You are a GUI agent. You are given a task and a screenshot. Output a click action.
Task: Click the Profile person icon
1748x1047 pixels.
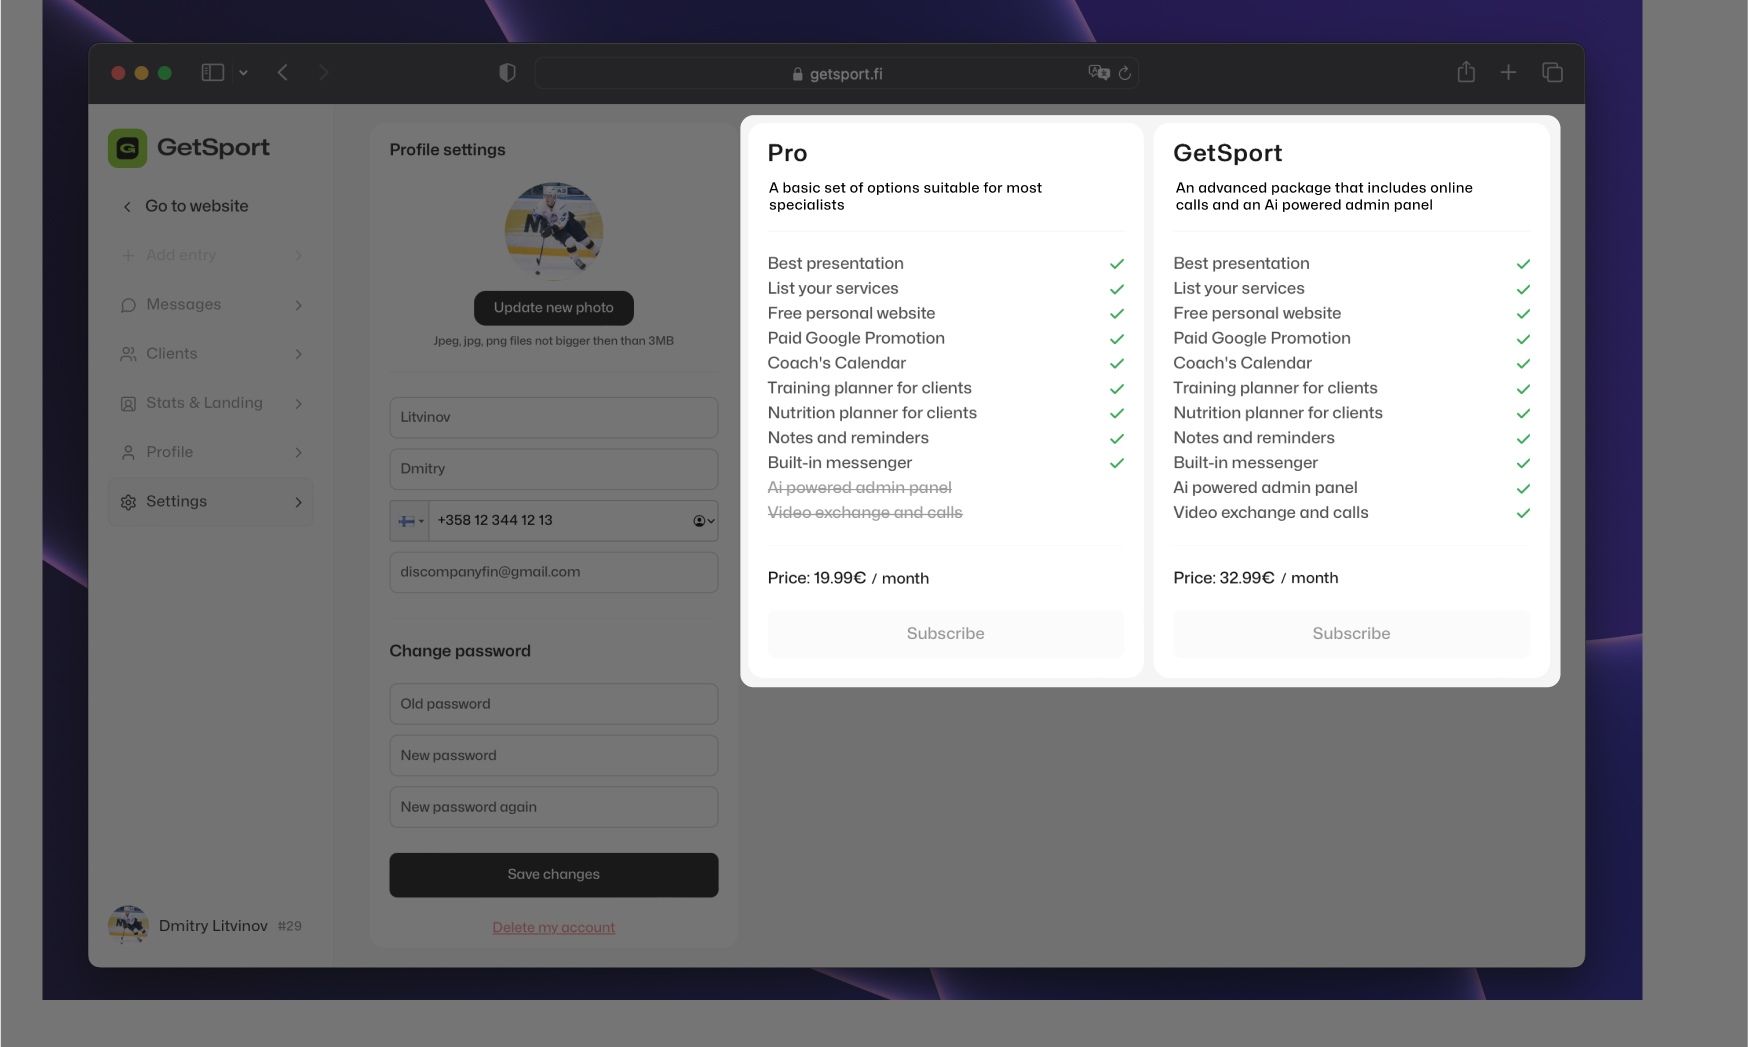[128, 453]
